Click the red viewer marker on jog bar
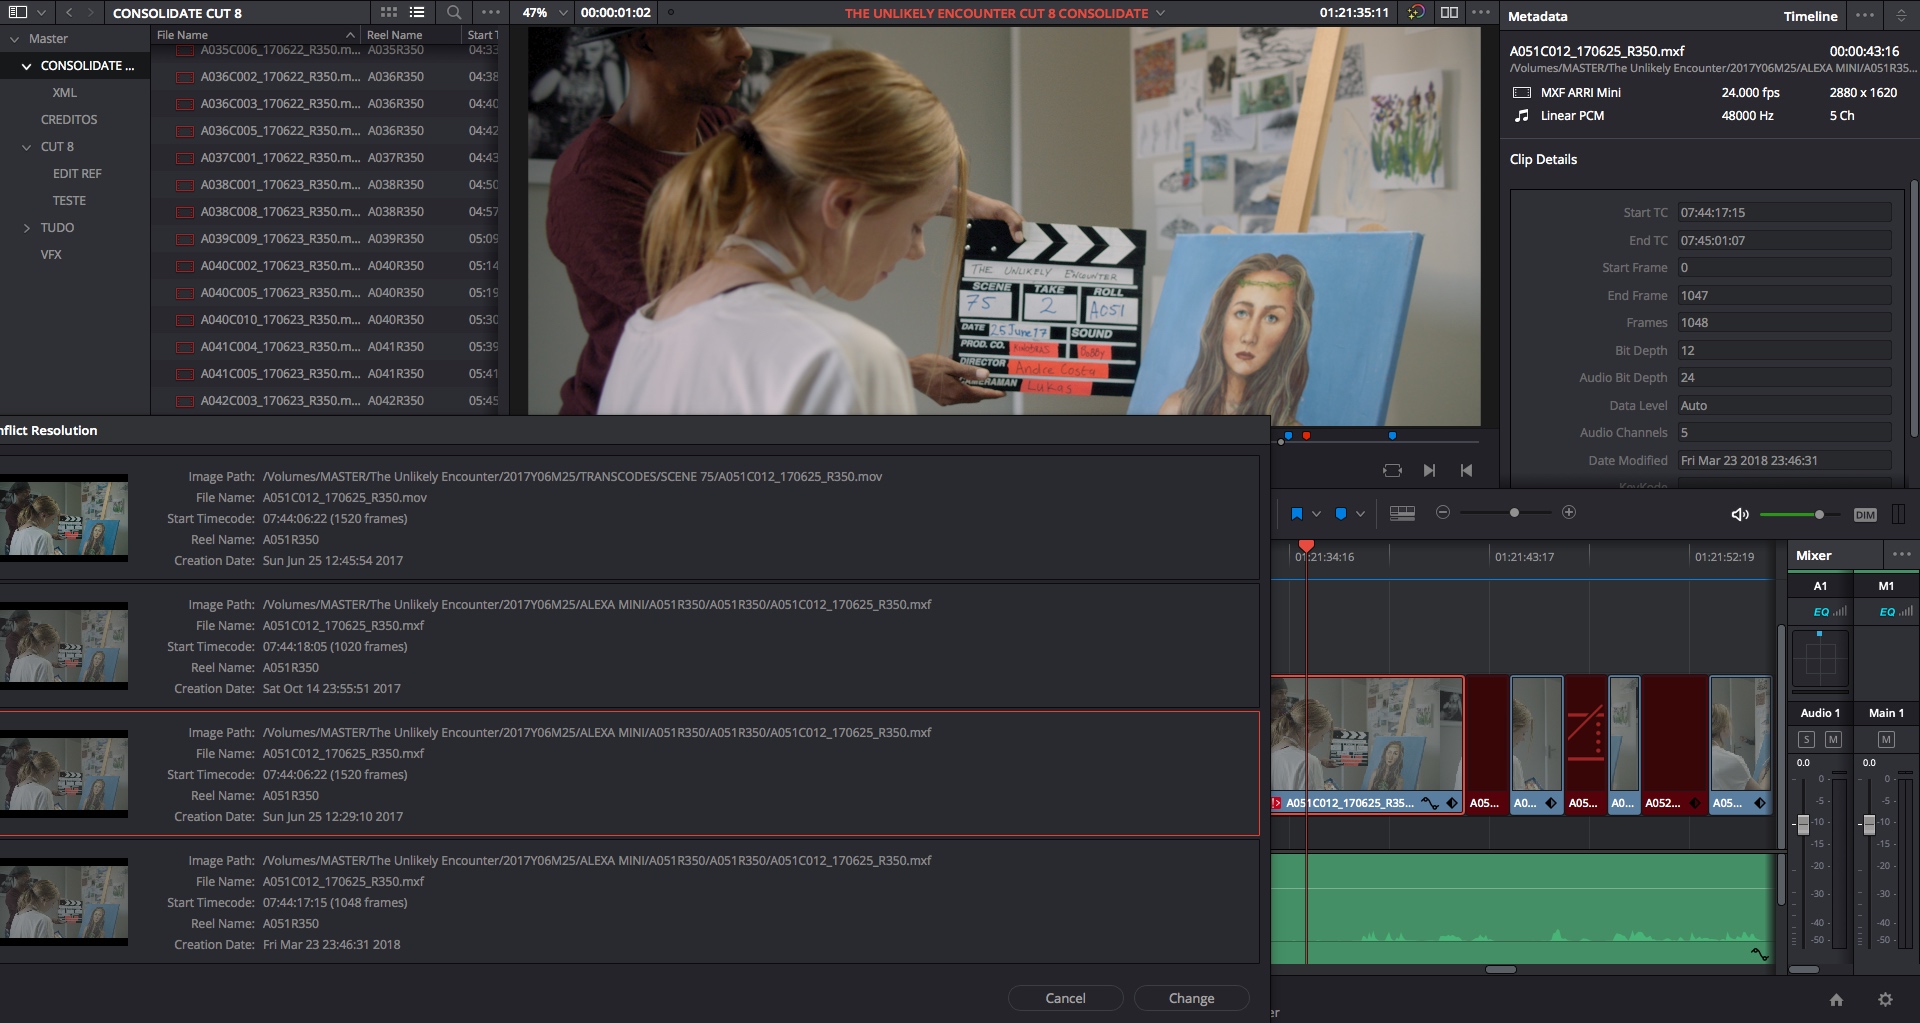 pos(1306,435)
